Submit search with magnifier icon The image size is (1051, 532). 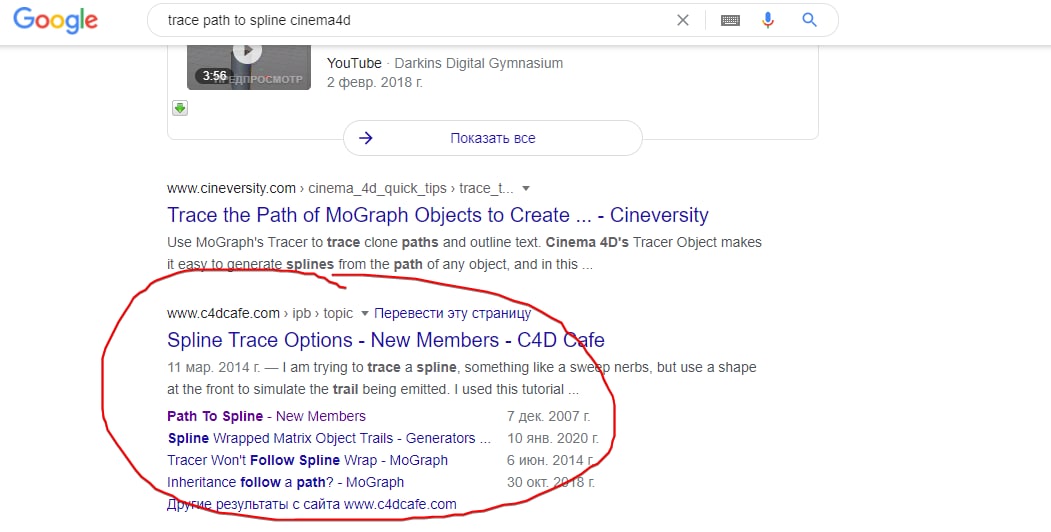click(809, 20)
